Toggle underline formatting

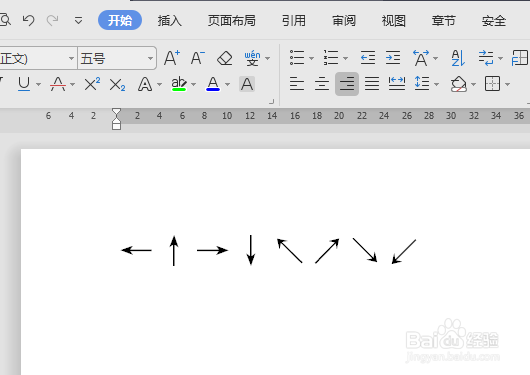coord(24,84)
